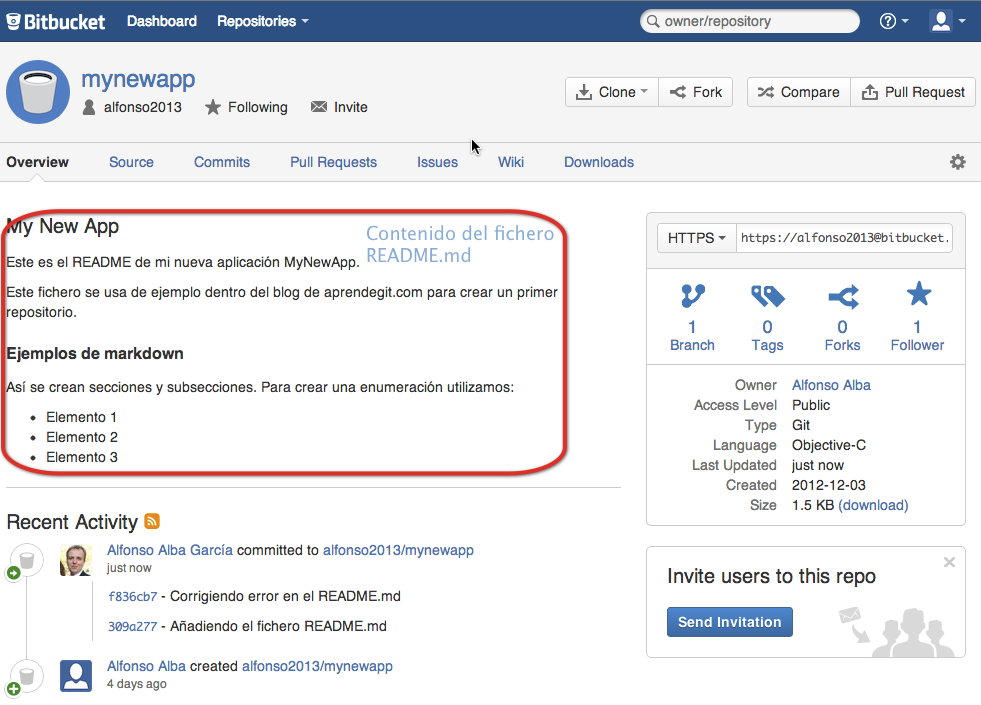Click the mynewapp repository bucket avatar
Viewport: 981px width, 705px height.
pyautogui.click(x=38, y=92)
